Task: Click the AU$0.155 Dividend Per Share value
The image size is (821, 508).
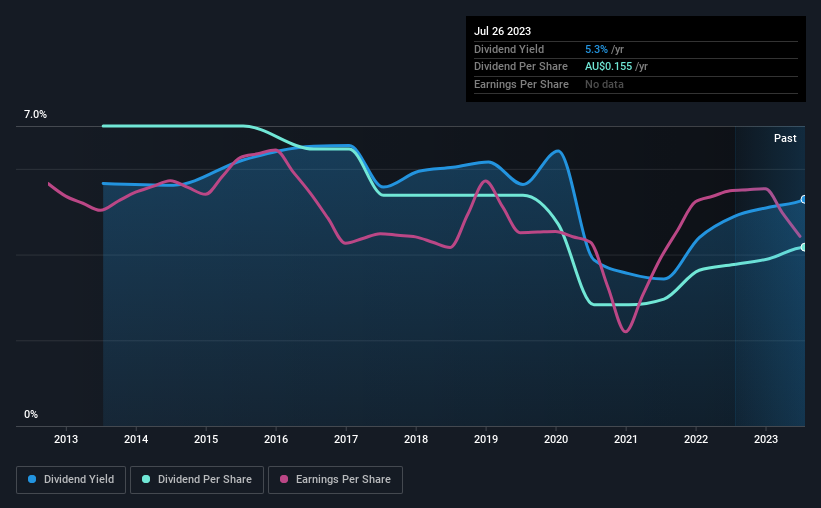Action: tap(608, 67)
